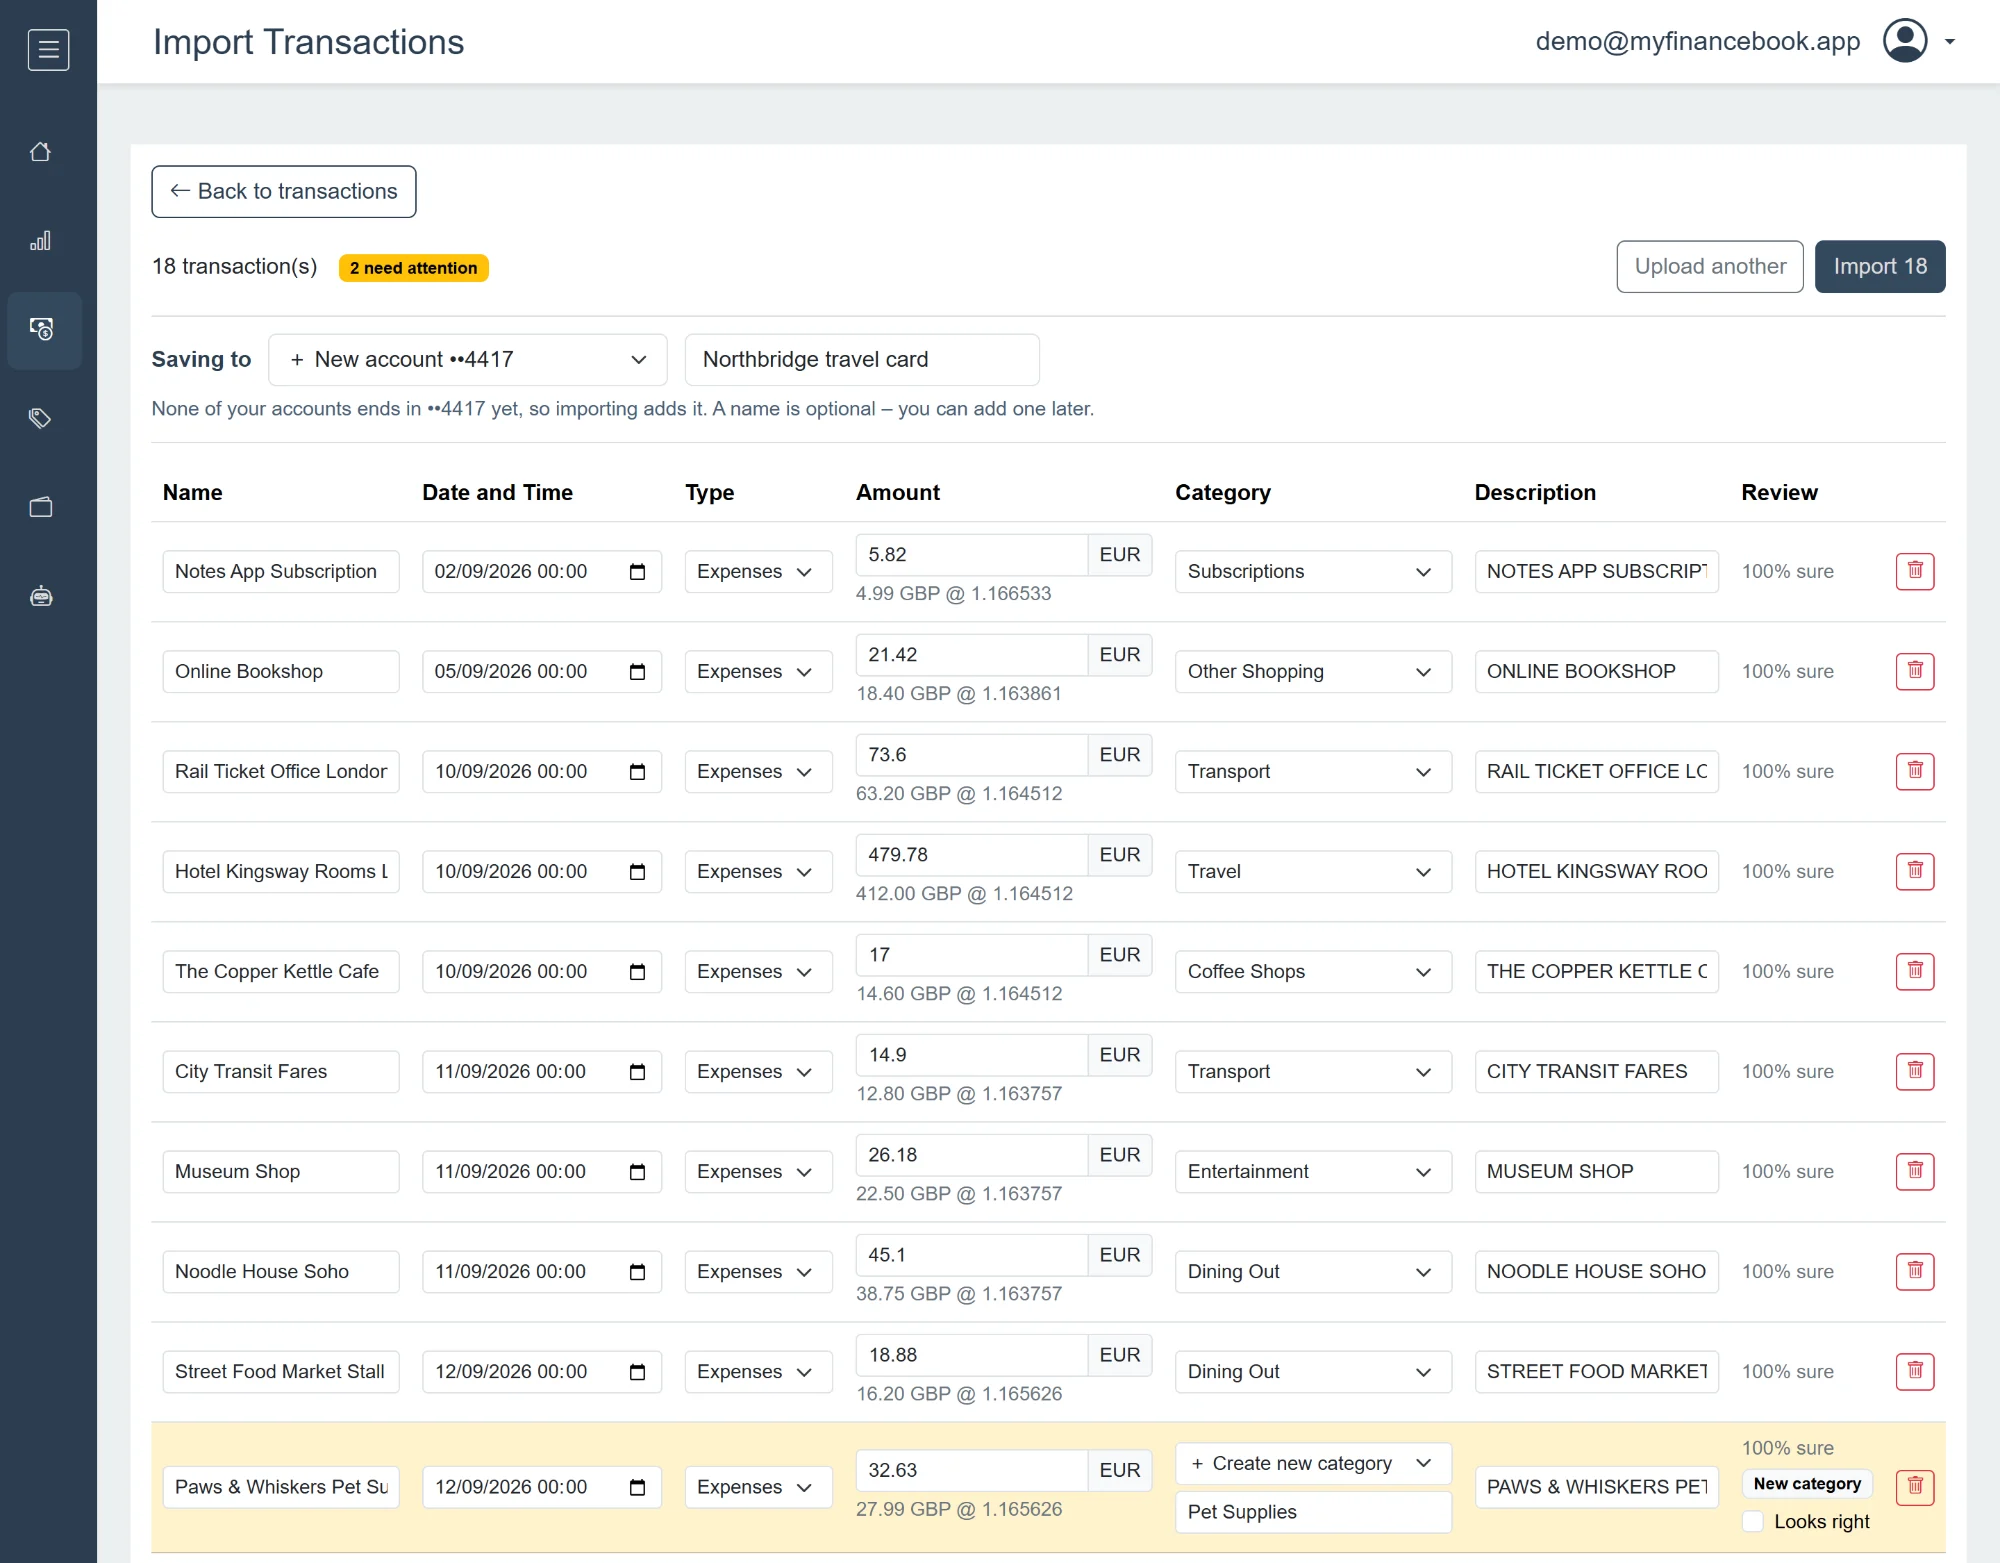This screenshot has width=2000, height=1563.
Task: Open the Create new category dropdown
Action: (1312, 1464)
